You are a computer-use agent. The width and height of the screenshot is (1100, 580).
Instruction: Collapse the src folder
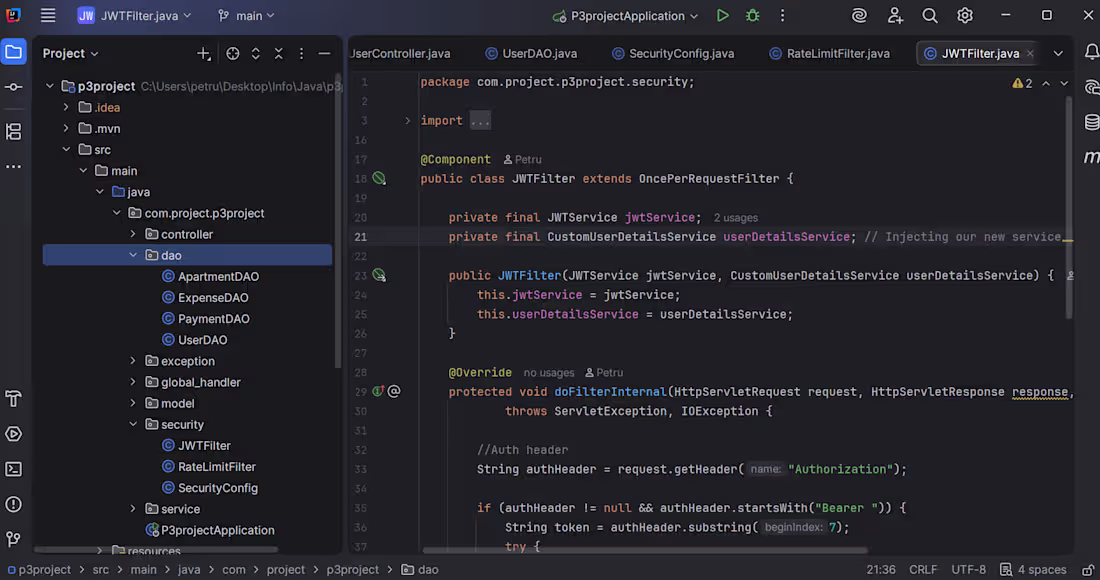click(66, 149)
